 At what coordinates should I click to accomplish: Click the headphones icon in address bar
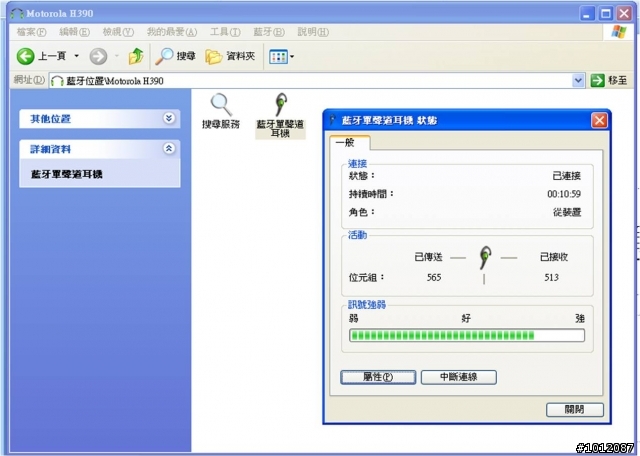click(57, 81)
